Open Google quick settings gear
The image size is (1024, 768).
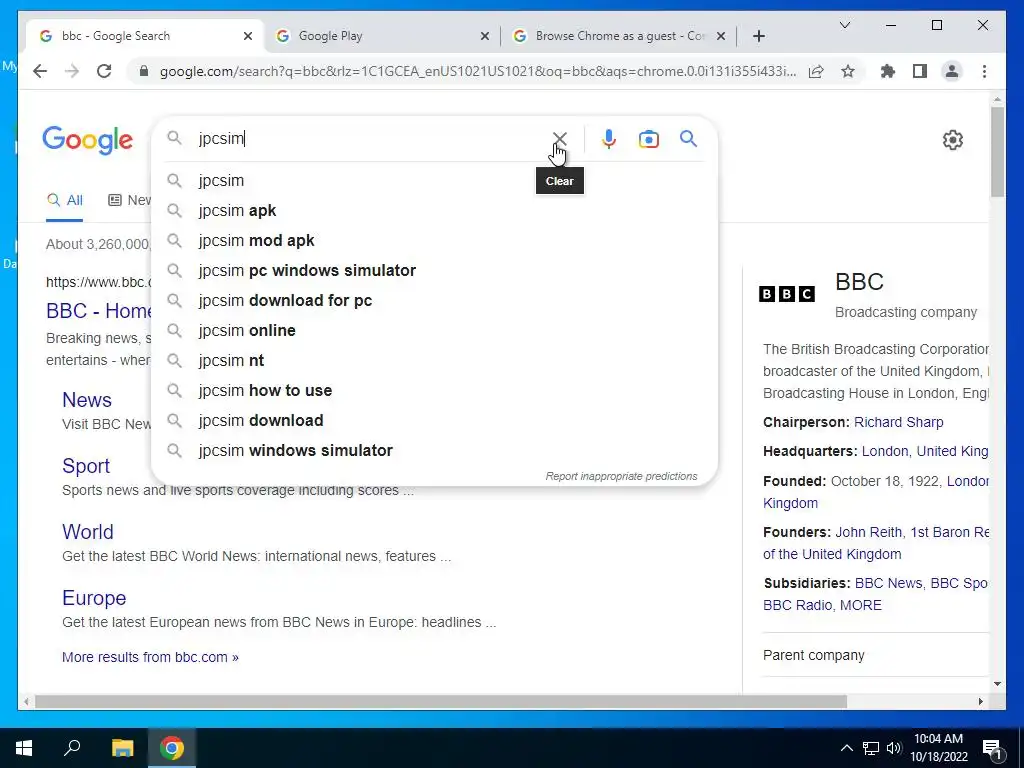coord(953,140)
